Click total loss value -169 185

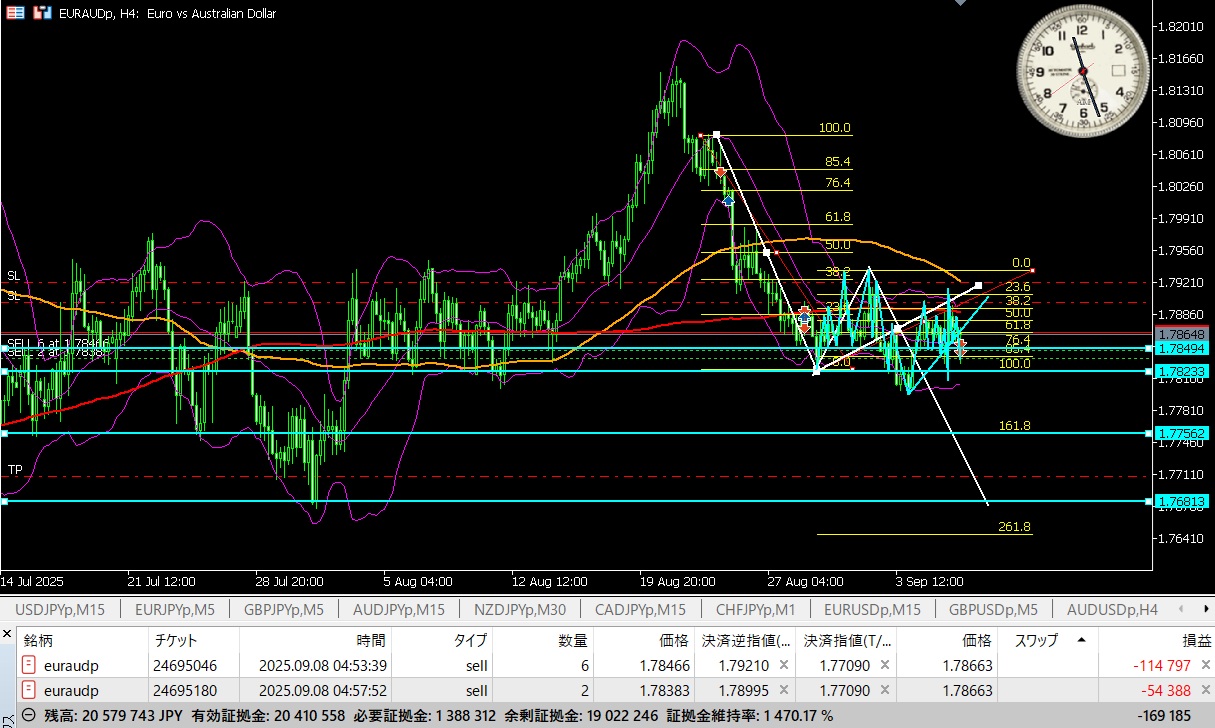tap(1164, 716)
